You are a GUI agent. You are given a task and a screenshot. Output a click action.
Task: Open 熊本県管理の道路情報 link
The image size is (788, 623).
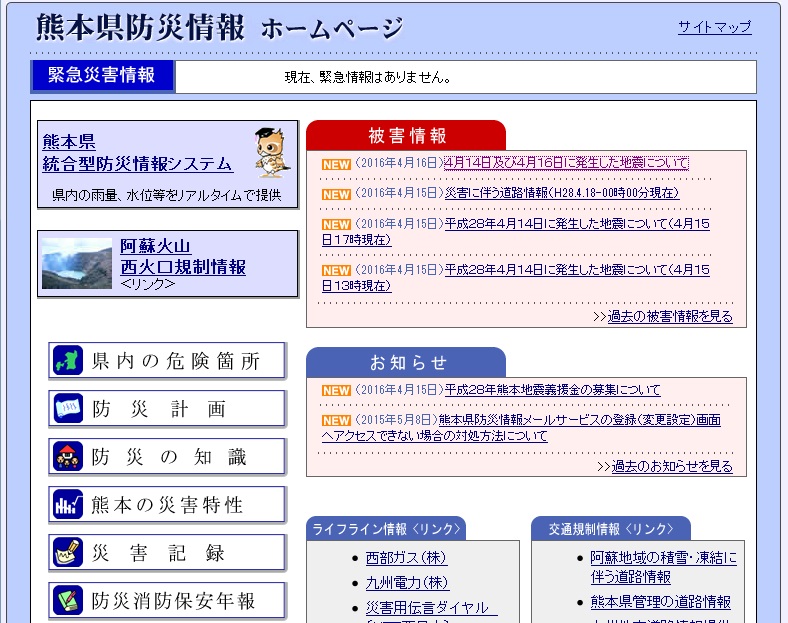pos(660,602)
